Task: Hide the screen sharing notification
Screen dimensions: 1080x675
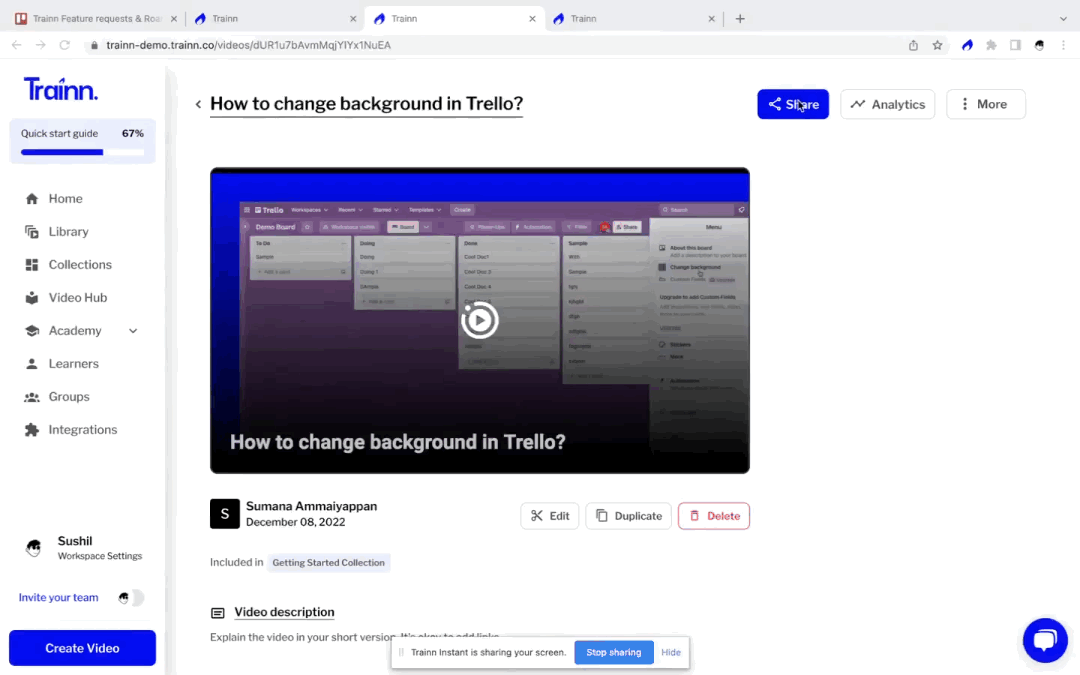Action: pyautogui.click(x=670, y=652)
